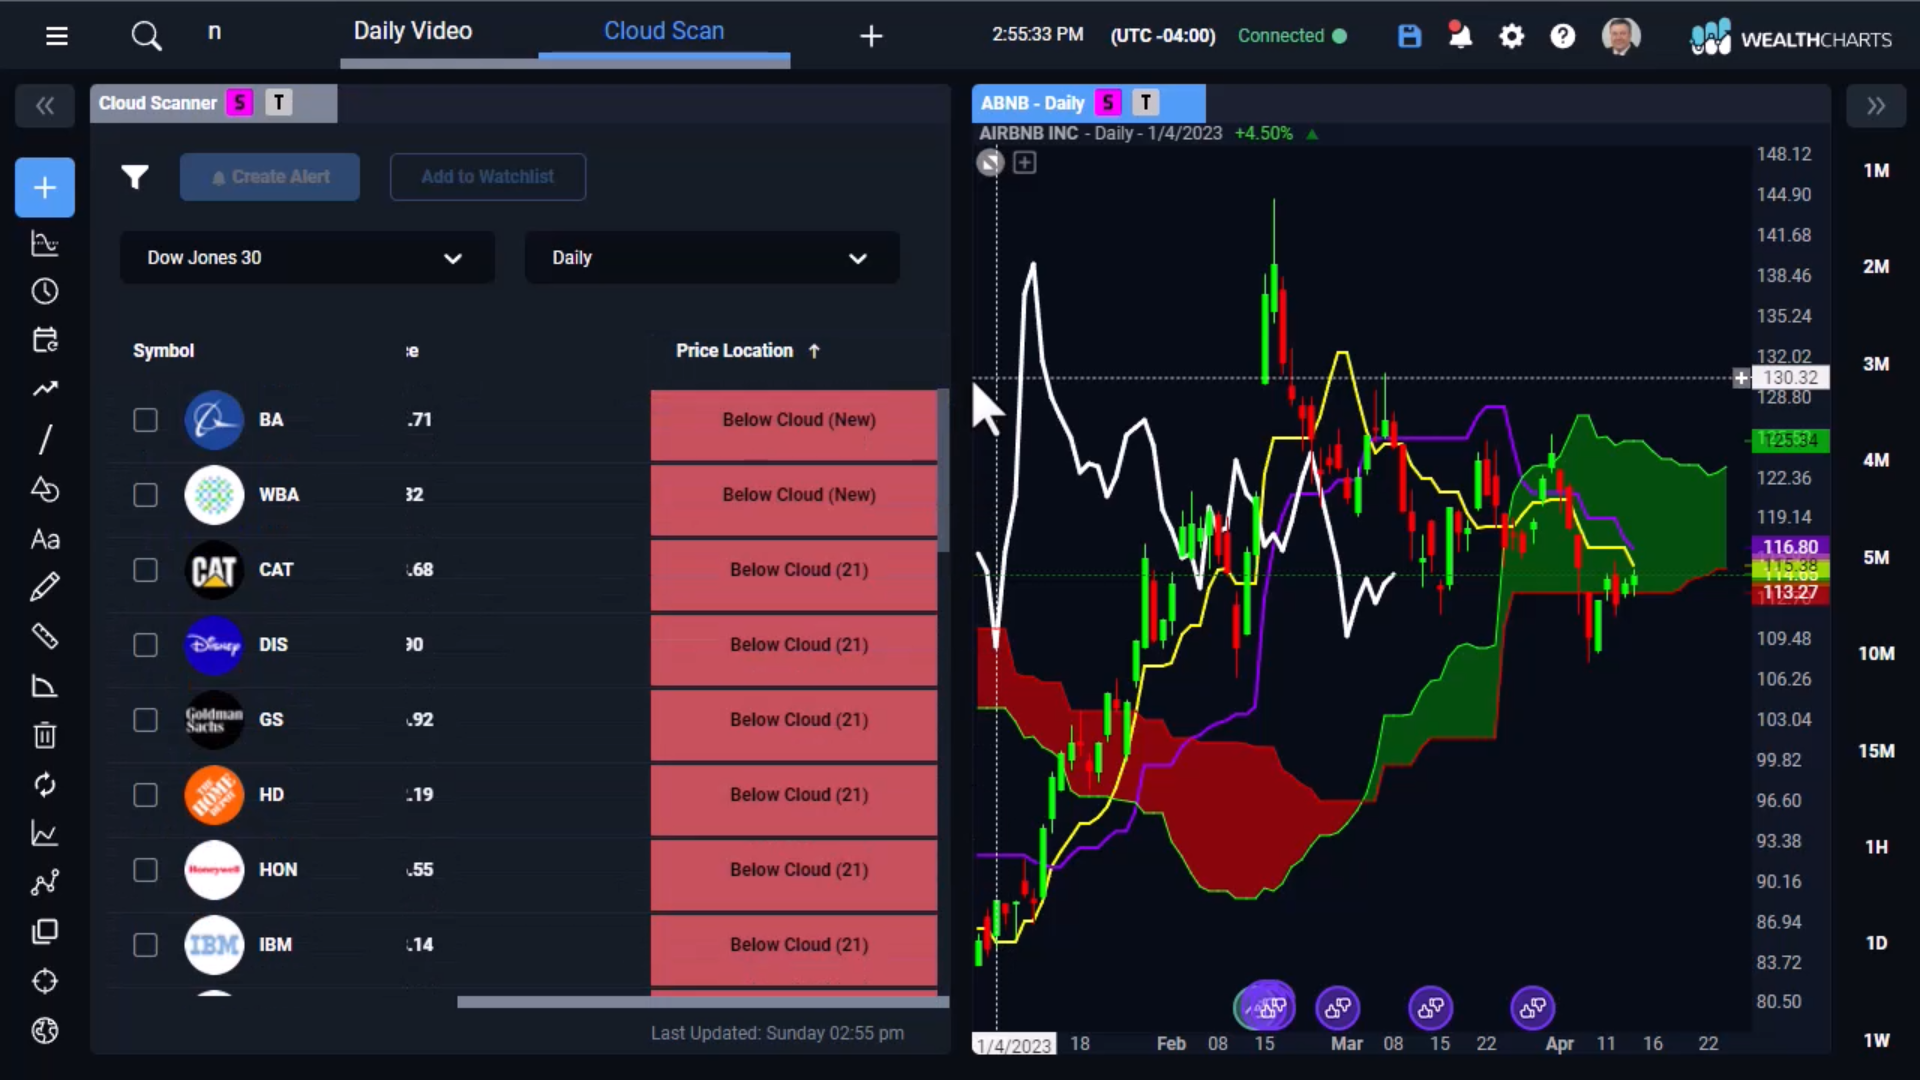Tick the IBM row checkbox
Viewport: 1920px width, 1080px height.
tap(146, 945)
